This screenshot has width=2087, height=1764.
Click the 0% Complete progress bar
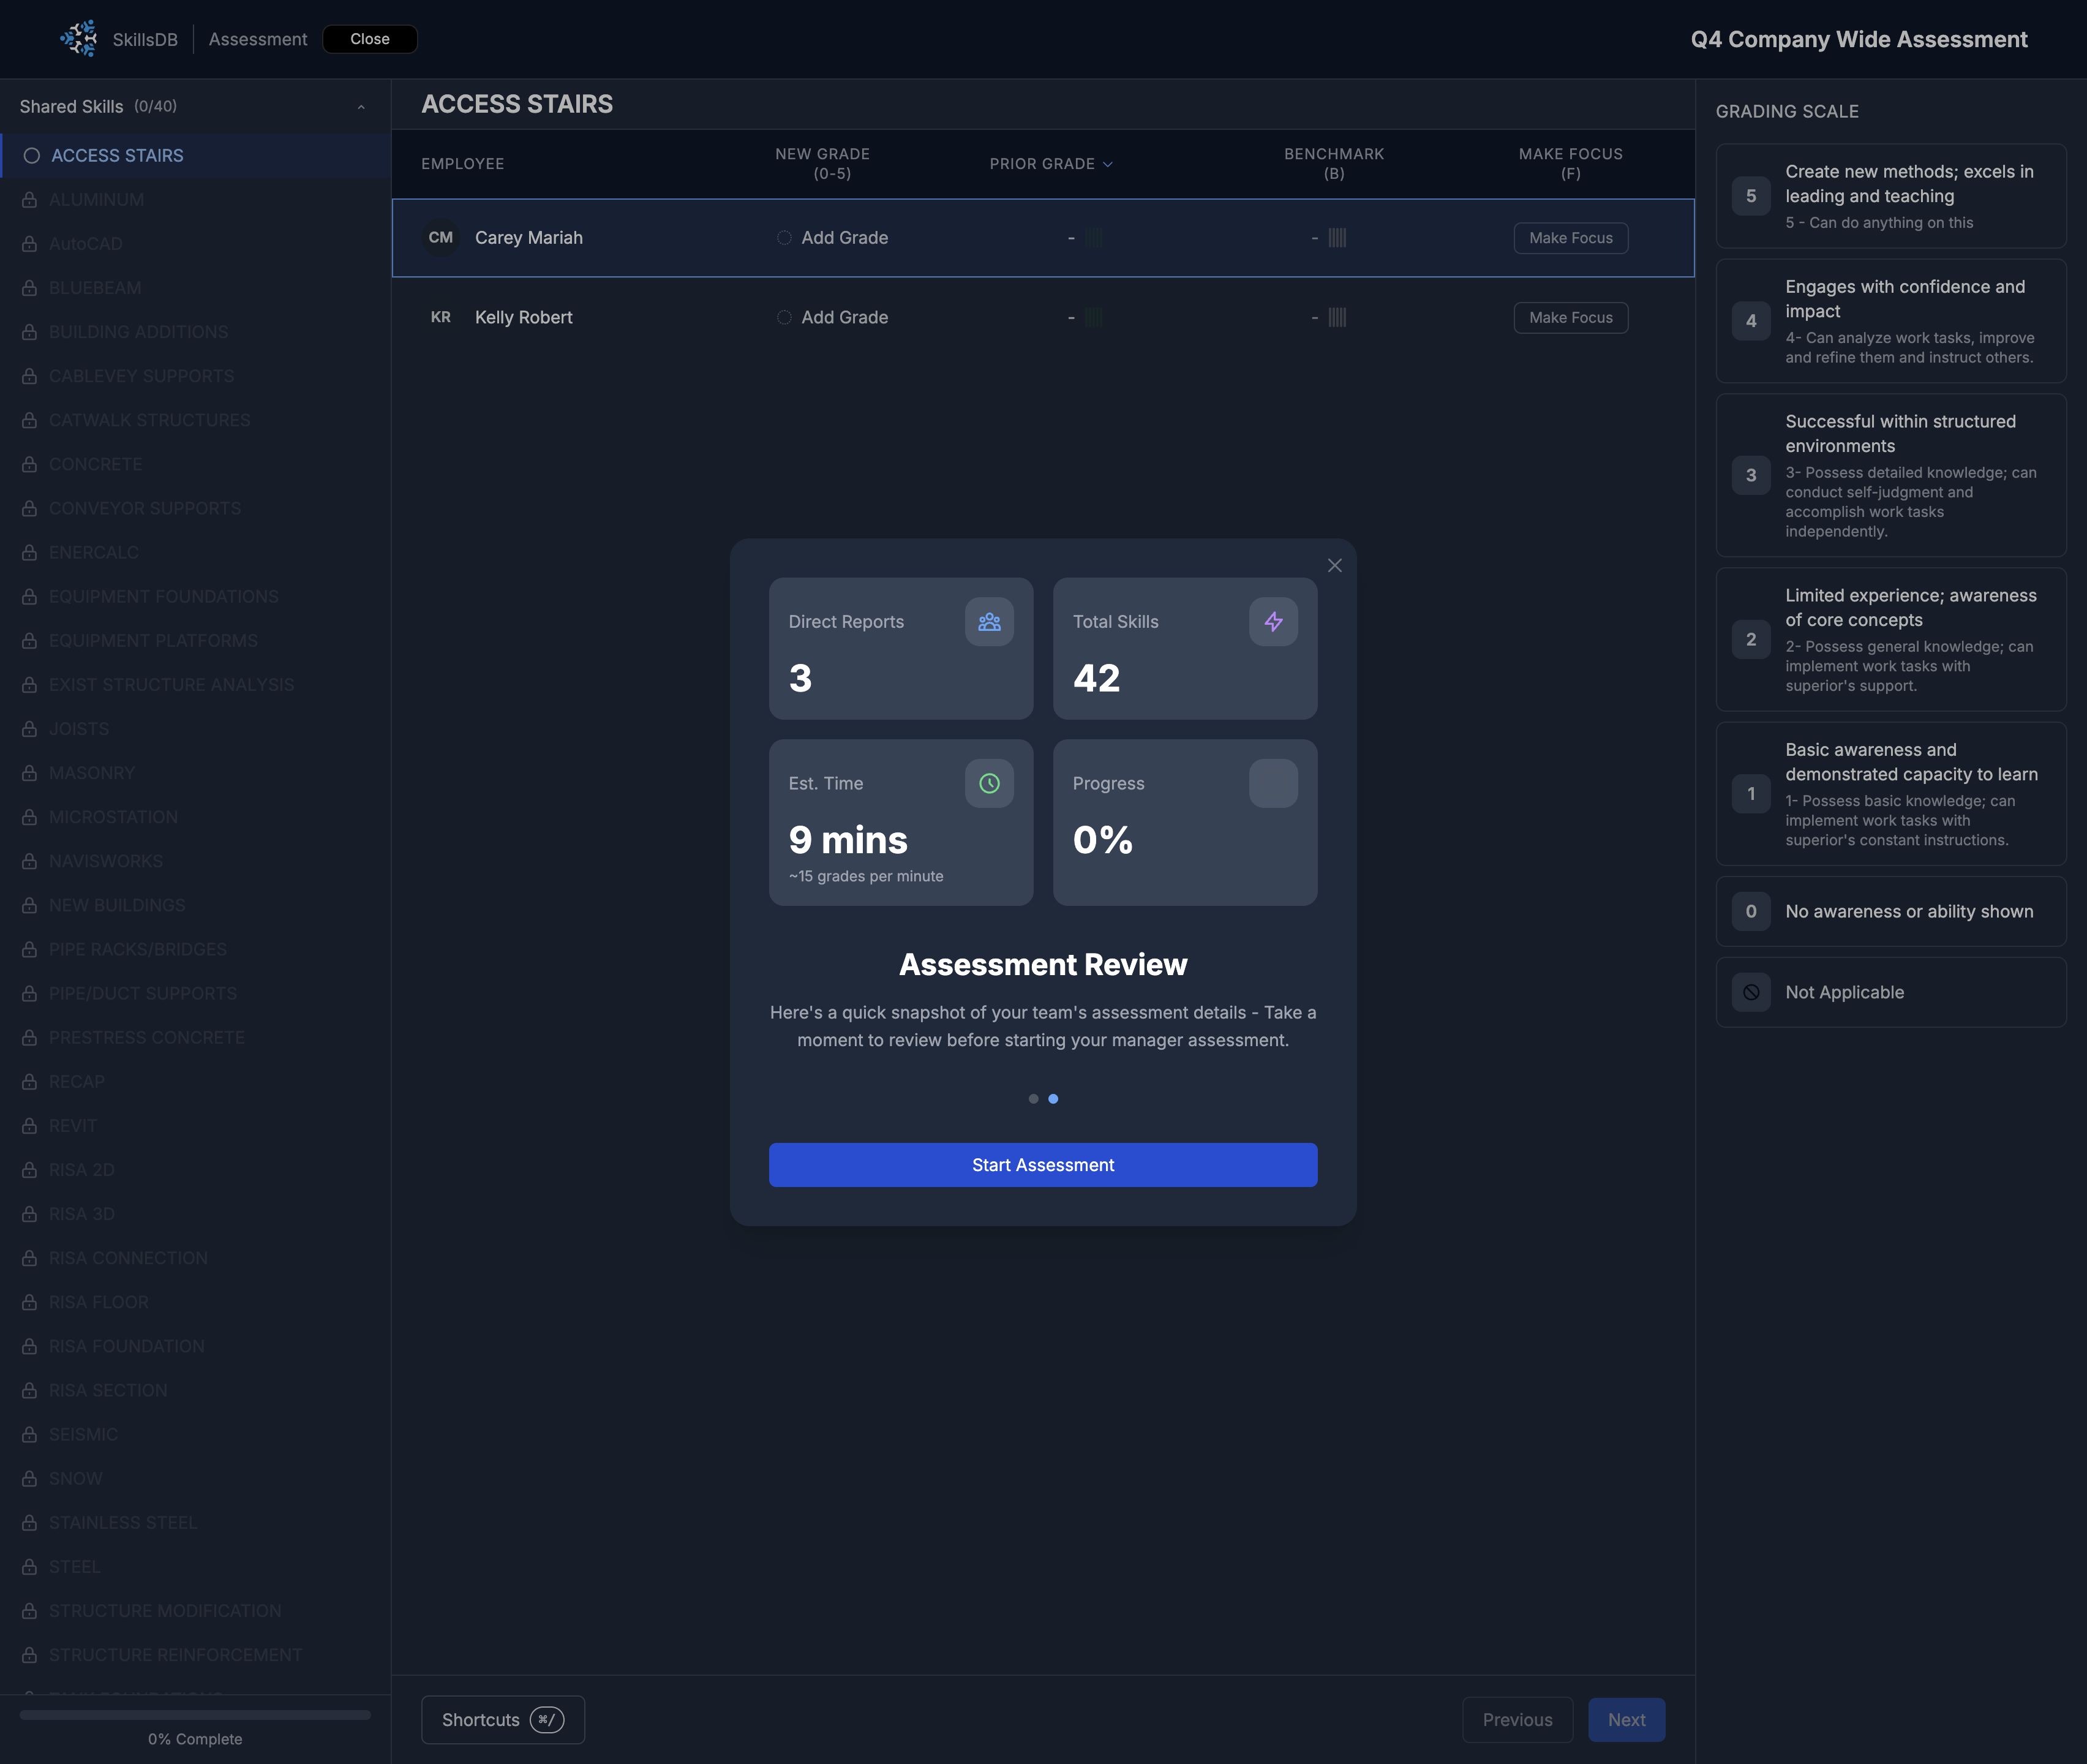(x=195, y=1714)
